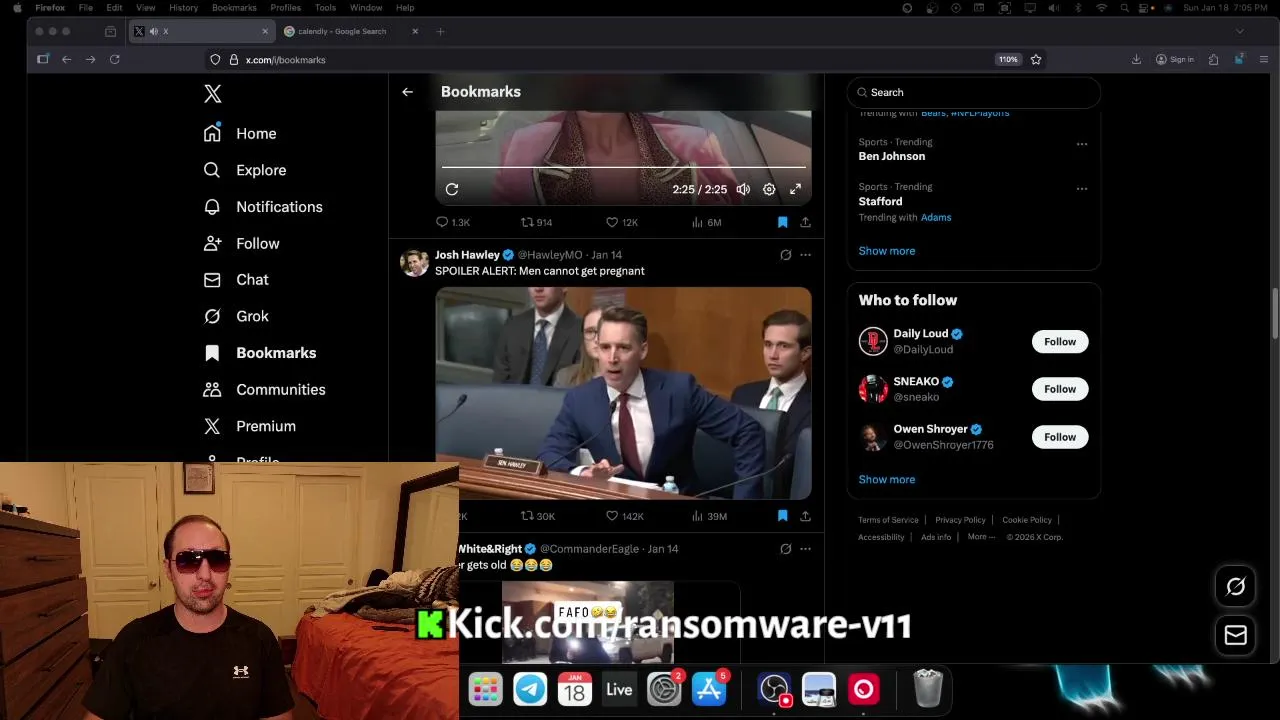This screenshot has width=1280, height=720.
Task: Show more accounts to follow
Action: (x=887, y=479)
